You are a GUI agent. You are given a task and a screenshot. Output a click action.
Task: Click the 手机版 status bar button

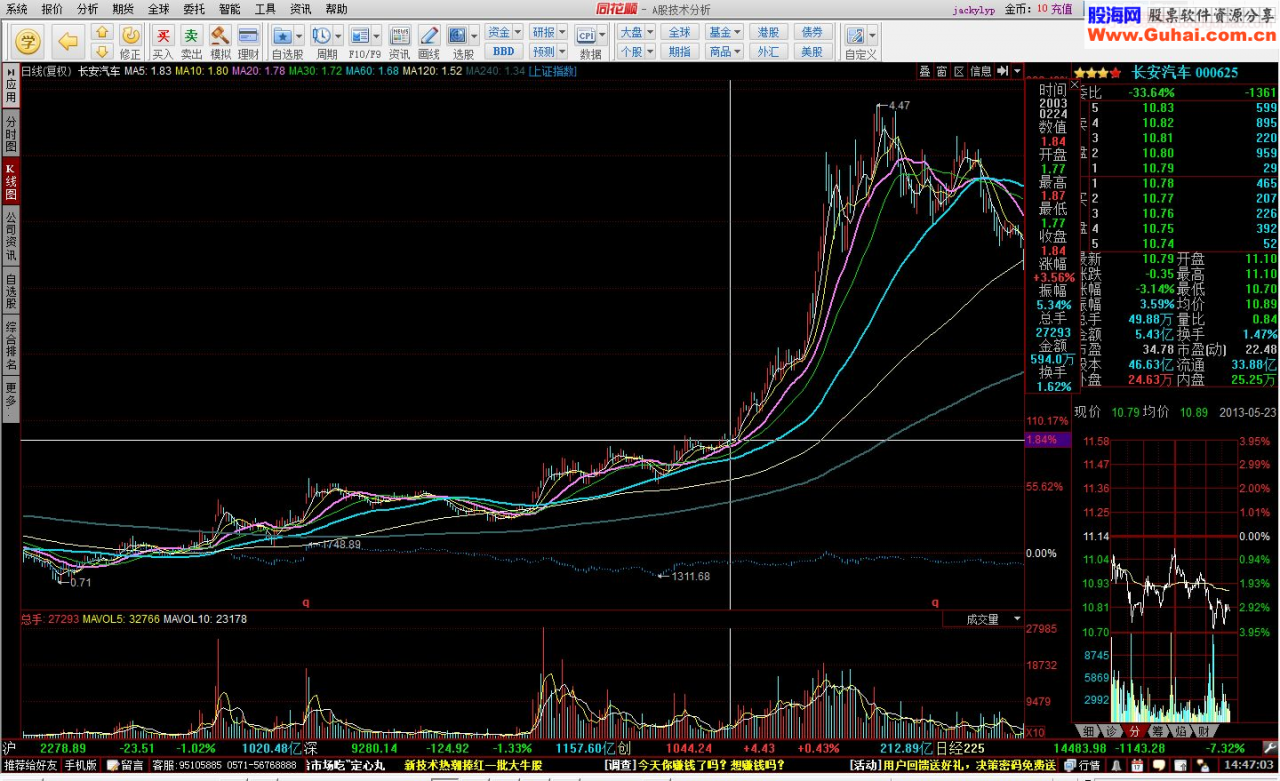(81, 765)
